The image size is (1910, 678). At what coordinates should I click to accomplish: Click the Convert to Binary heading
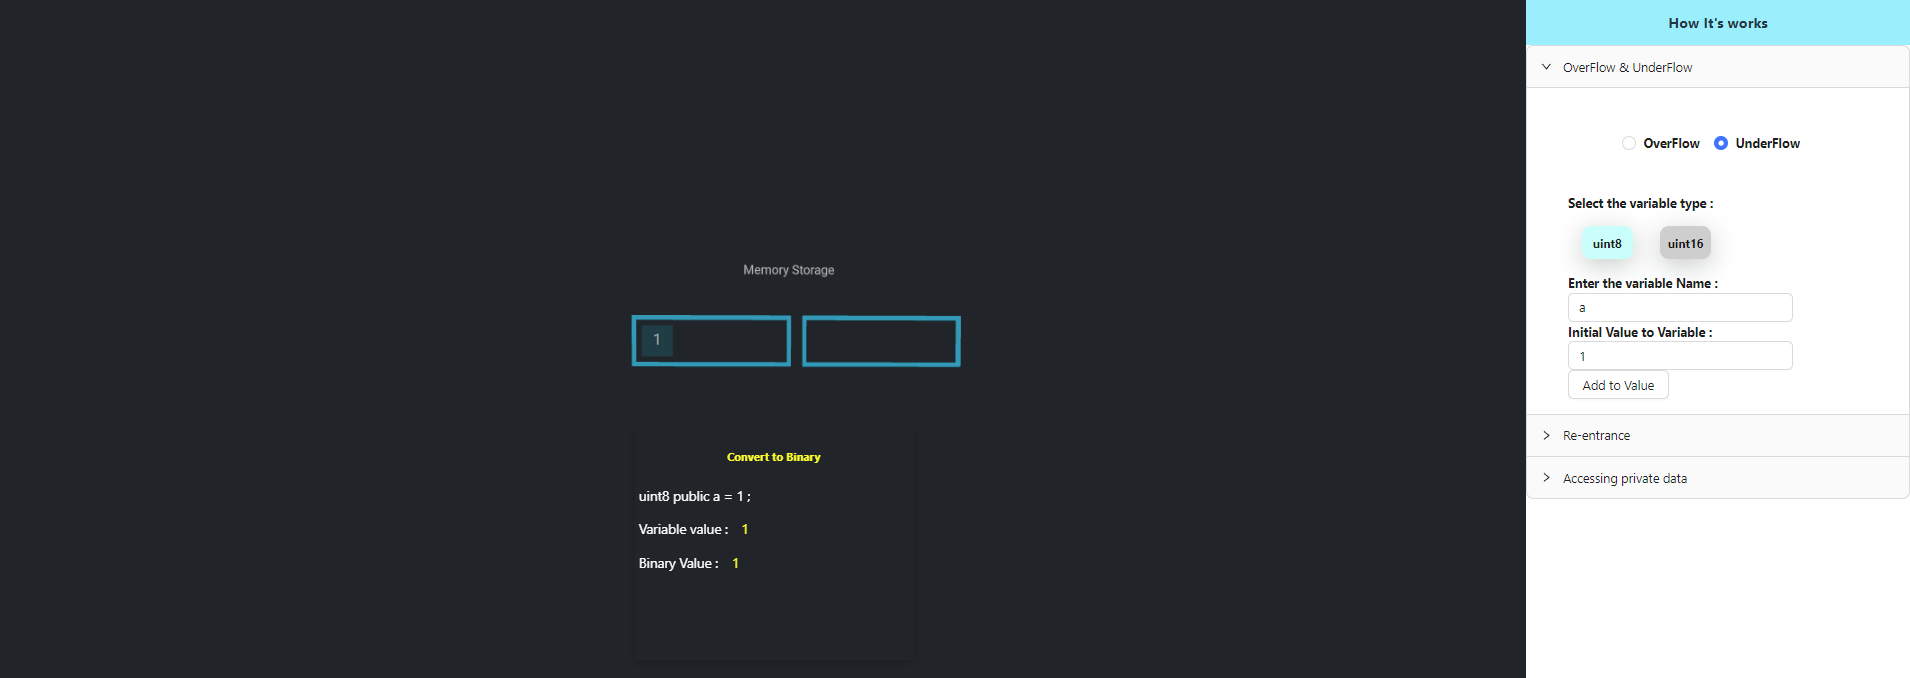pyautogui.click(x=773, y=457)
